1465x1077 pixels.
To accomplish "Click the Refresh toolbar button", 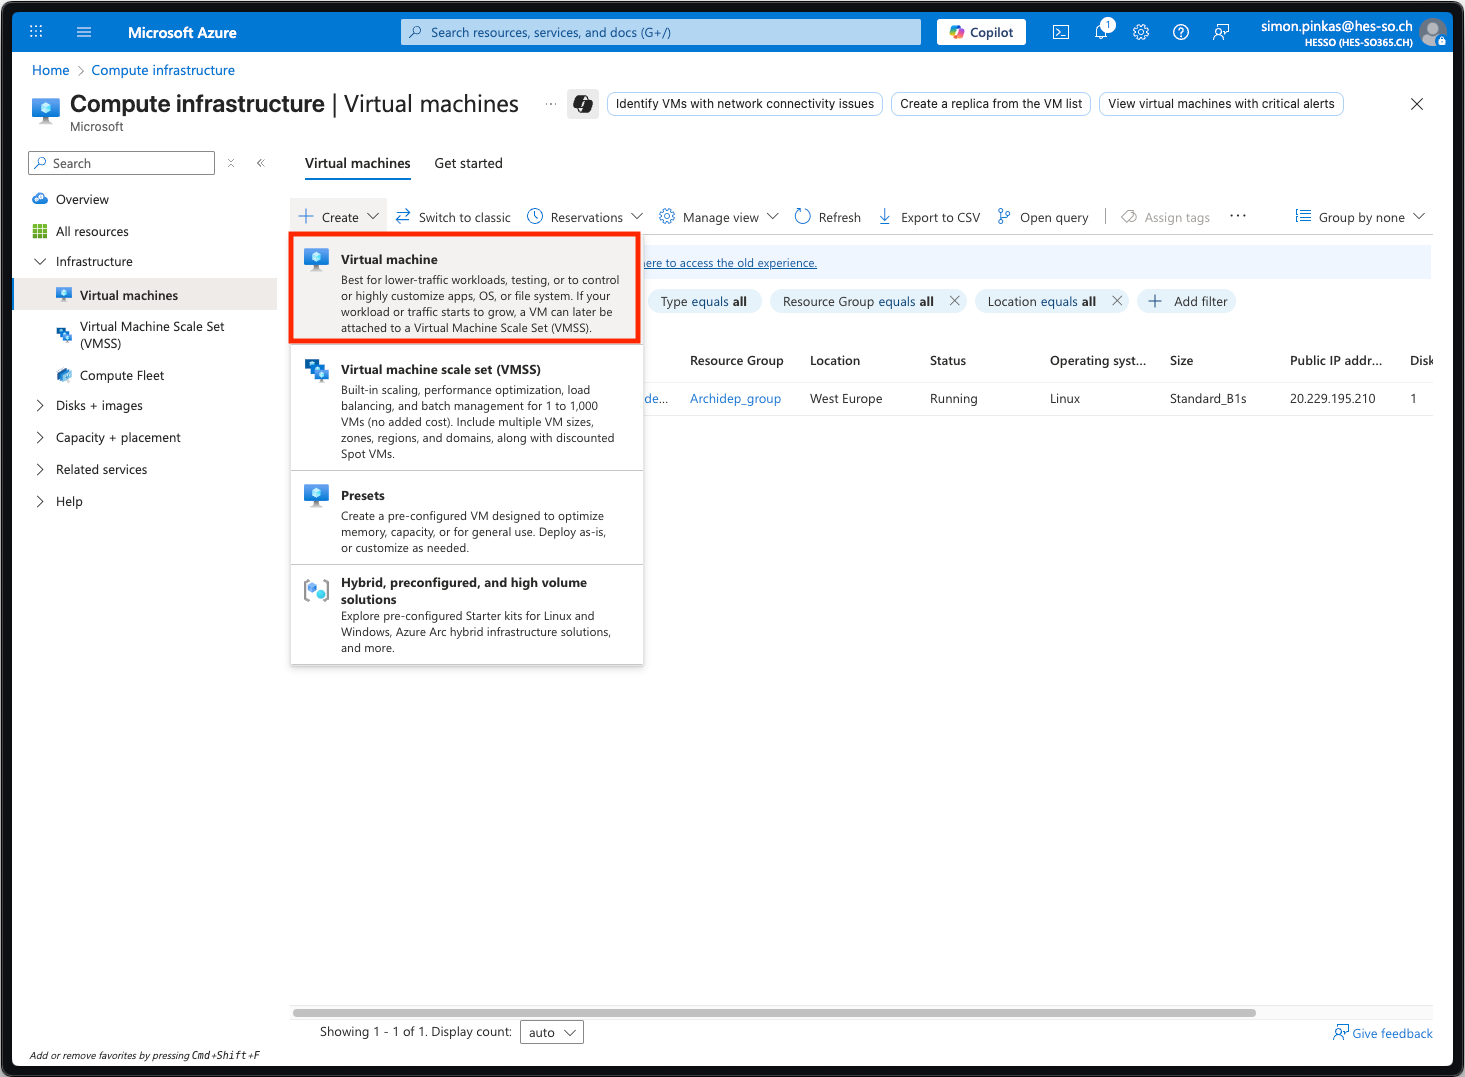I will (827, 217).
